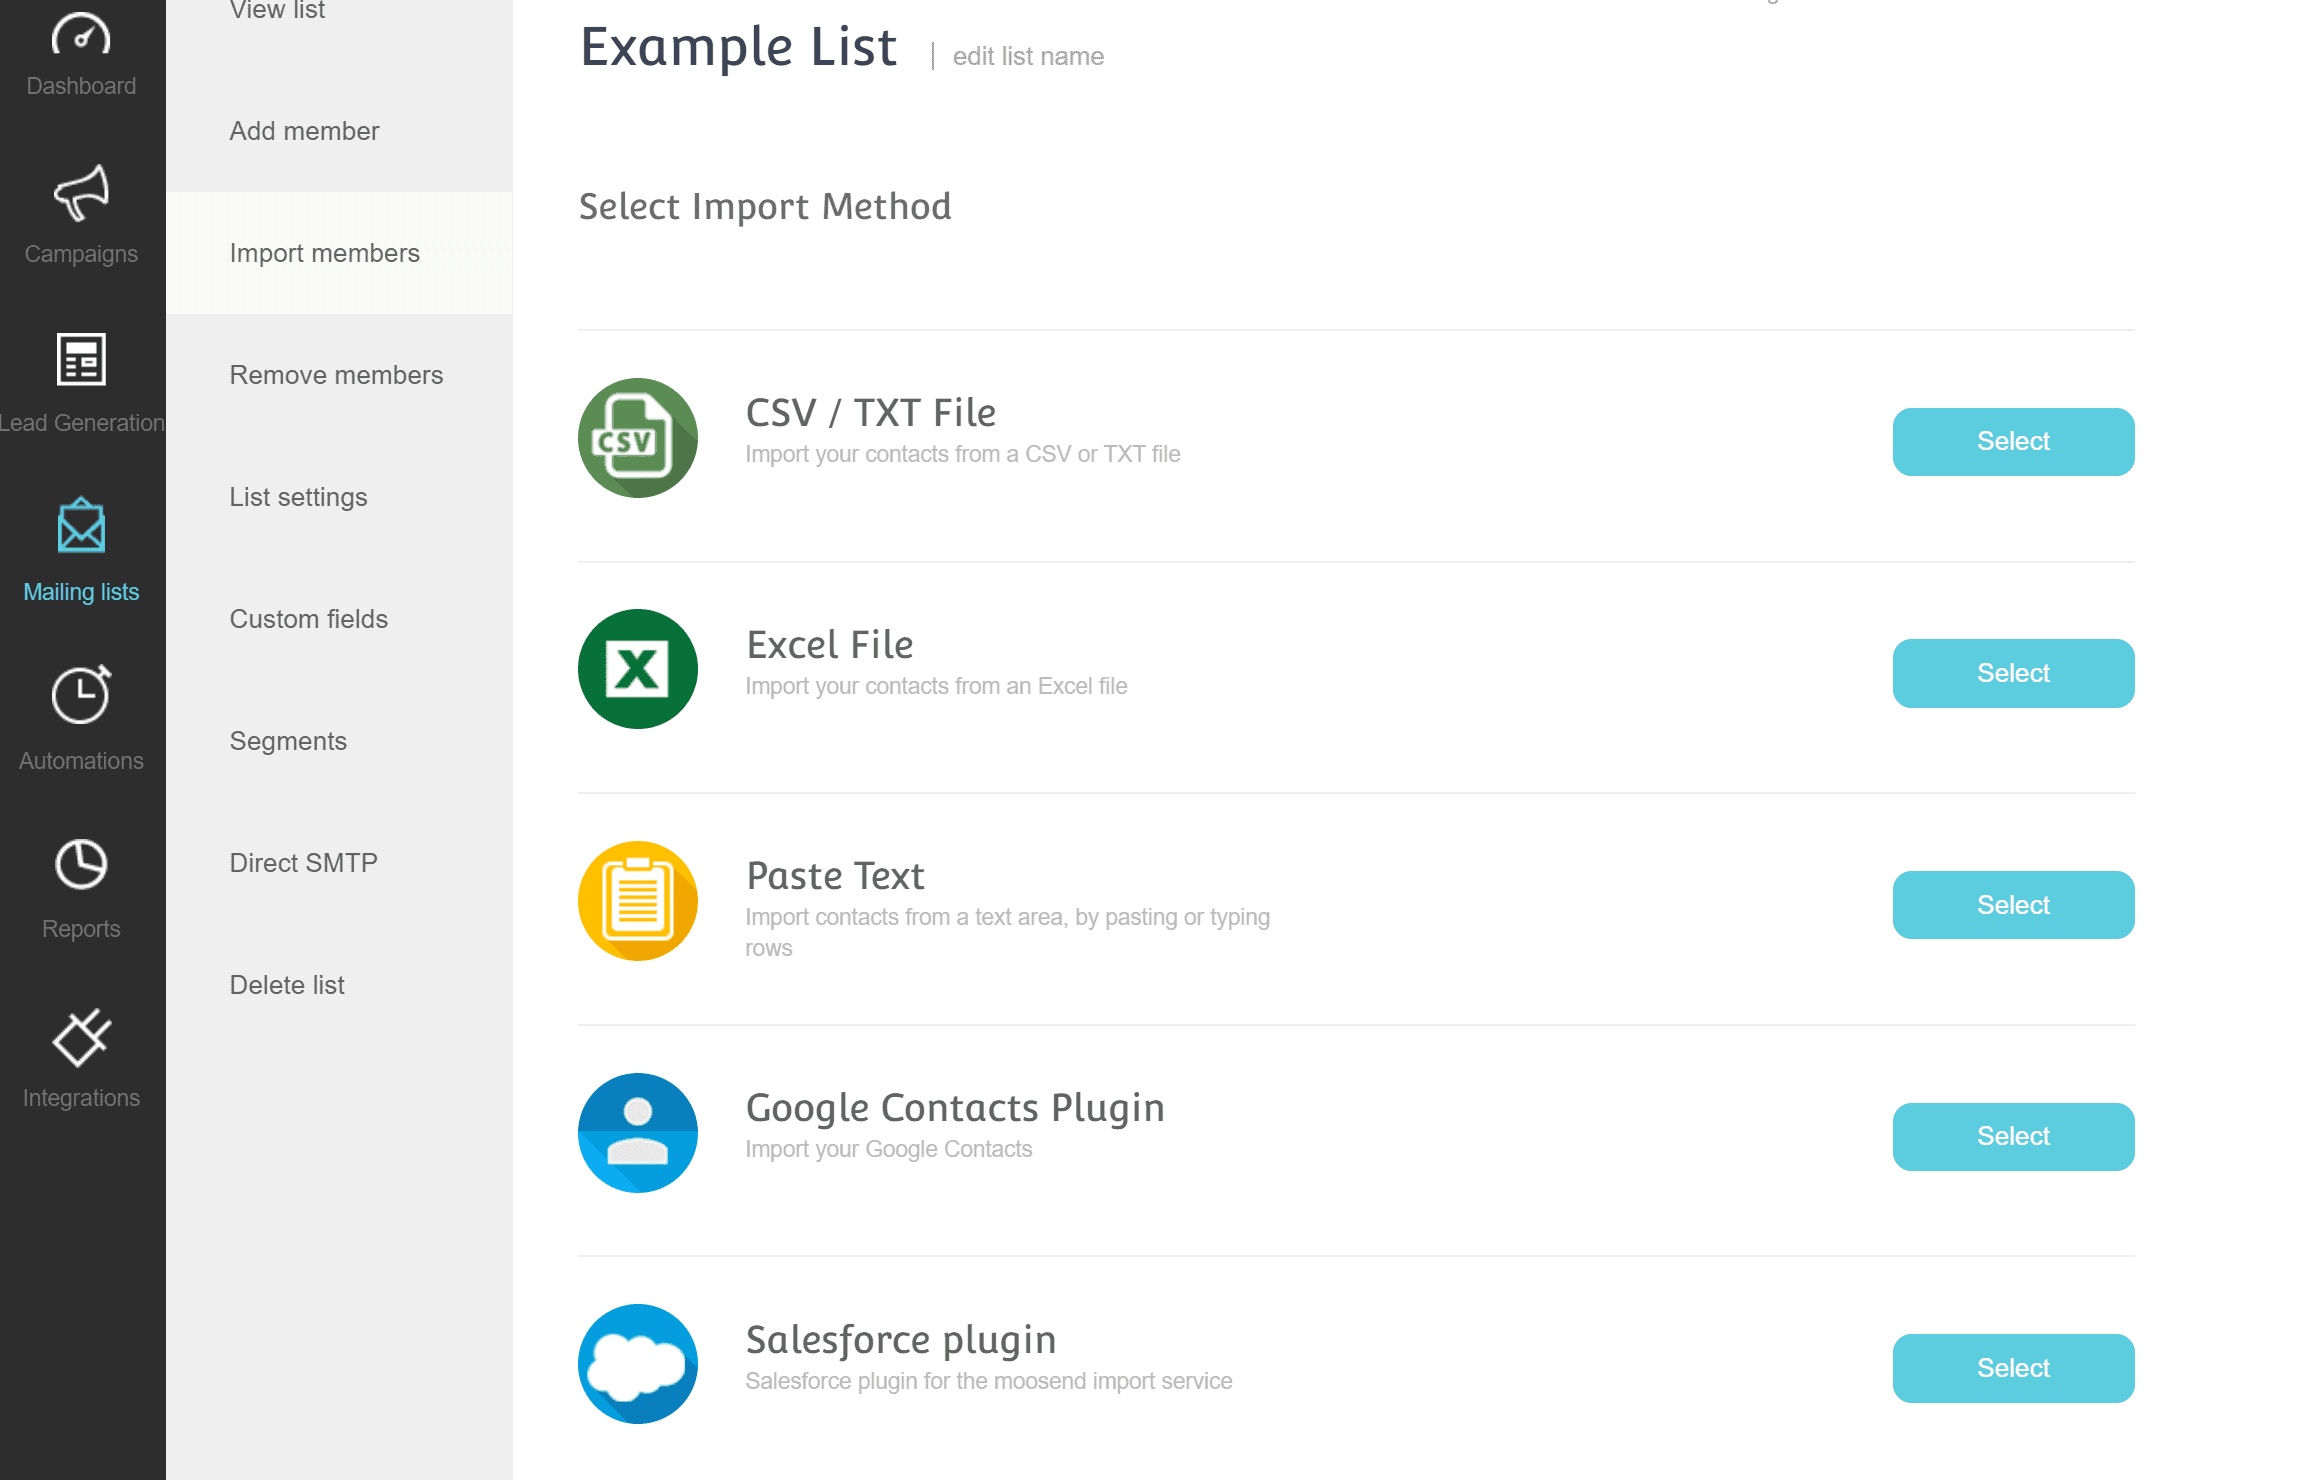The height and width of the screenshot is (1480, 2319).
Task: Open the Segments menu item
Action: click(x=288, y=741)
